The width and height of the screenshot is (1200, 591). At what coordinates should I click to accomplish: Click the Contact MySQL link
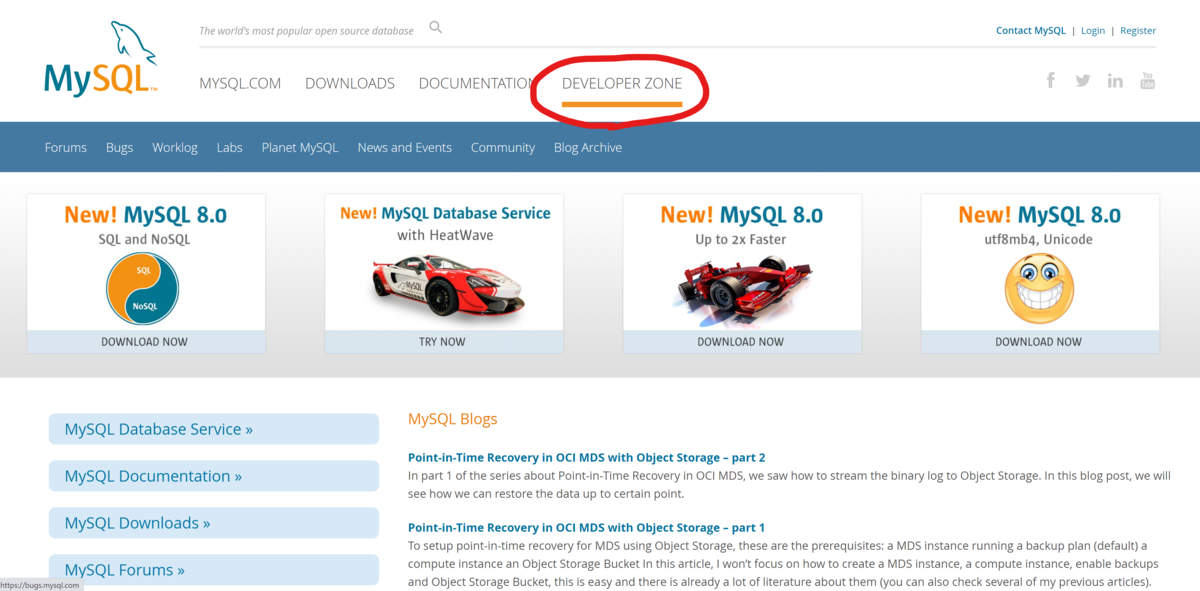coord(1031,30)
